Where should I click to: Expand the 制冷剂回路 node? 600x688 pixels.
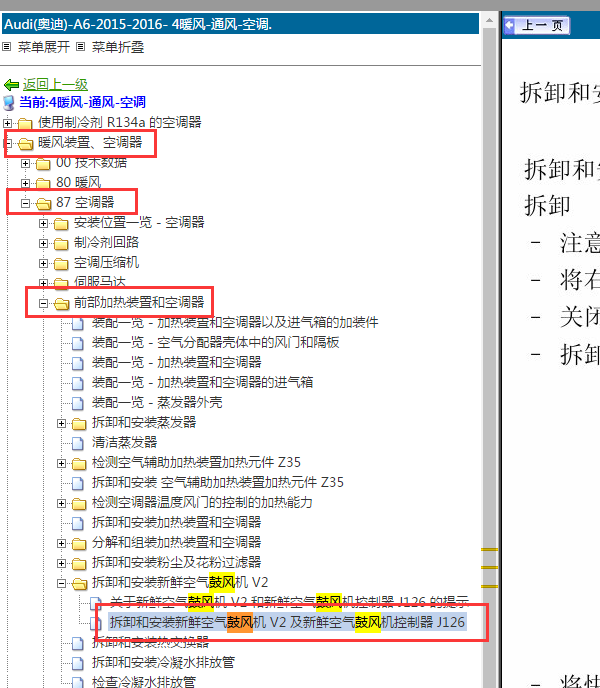(x=43, y=243)
